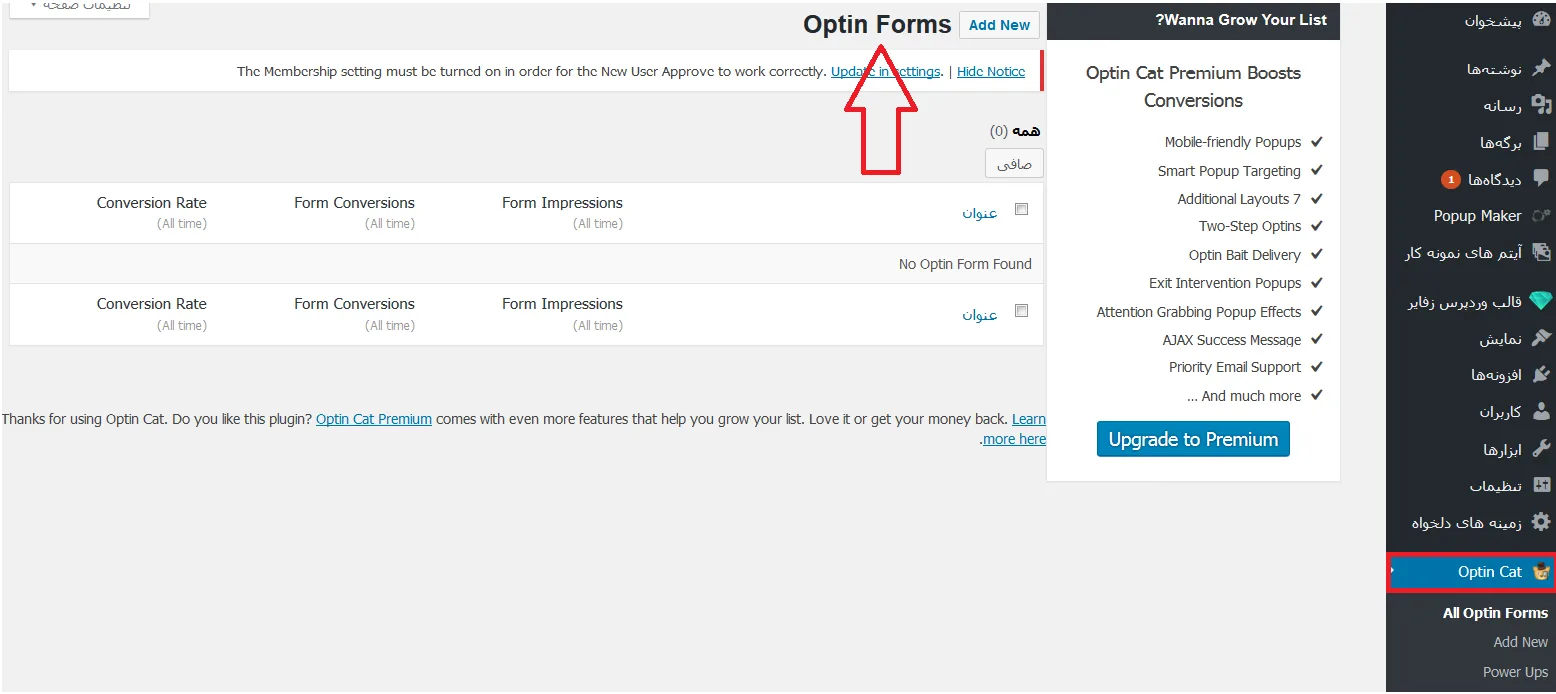Click the Optin Cat cat icon
The width and height of the screenshot is (1556, 694).
(1541, 571)
